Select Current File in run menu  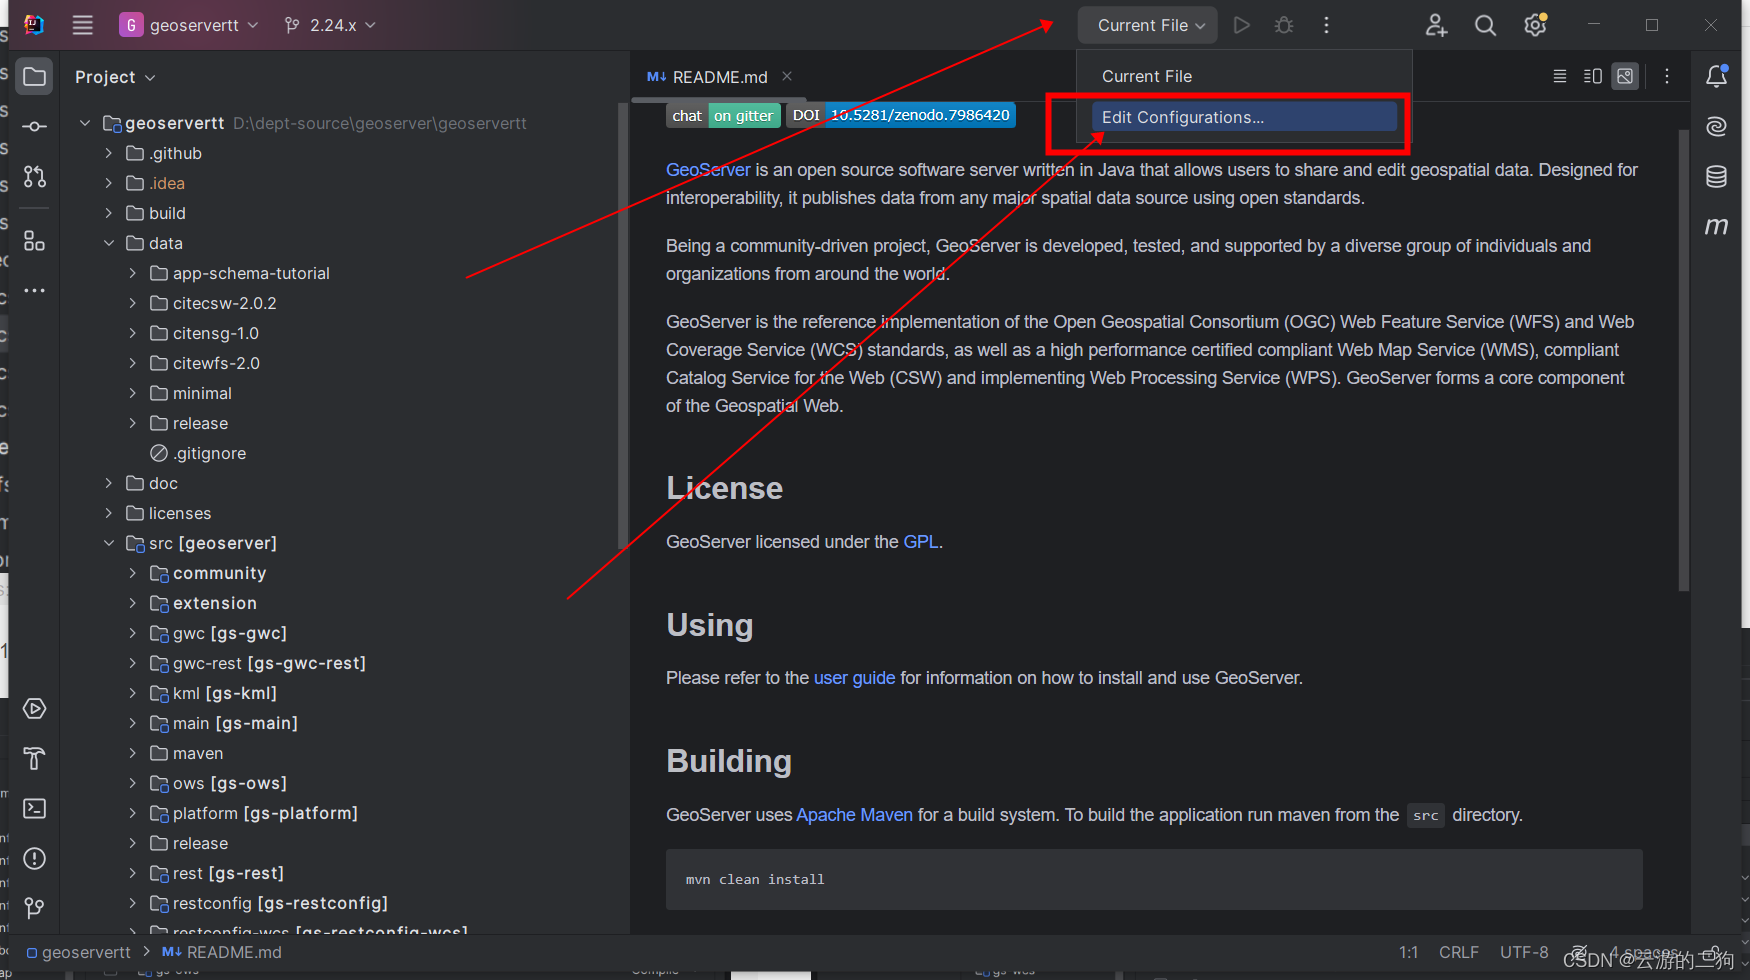click(1245, 76)
